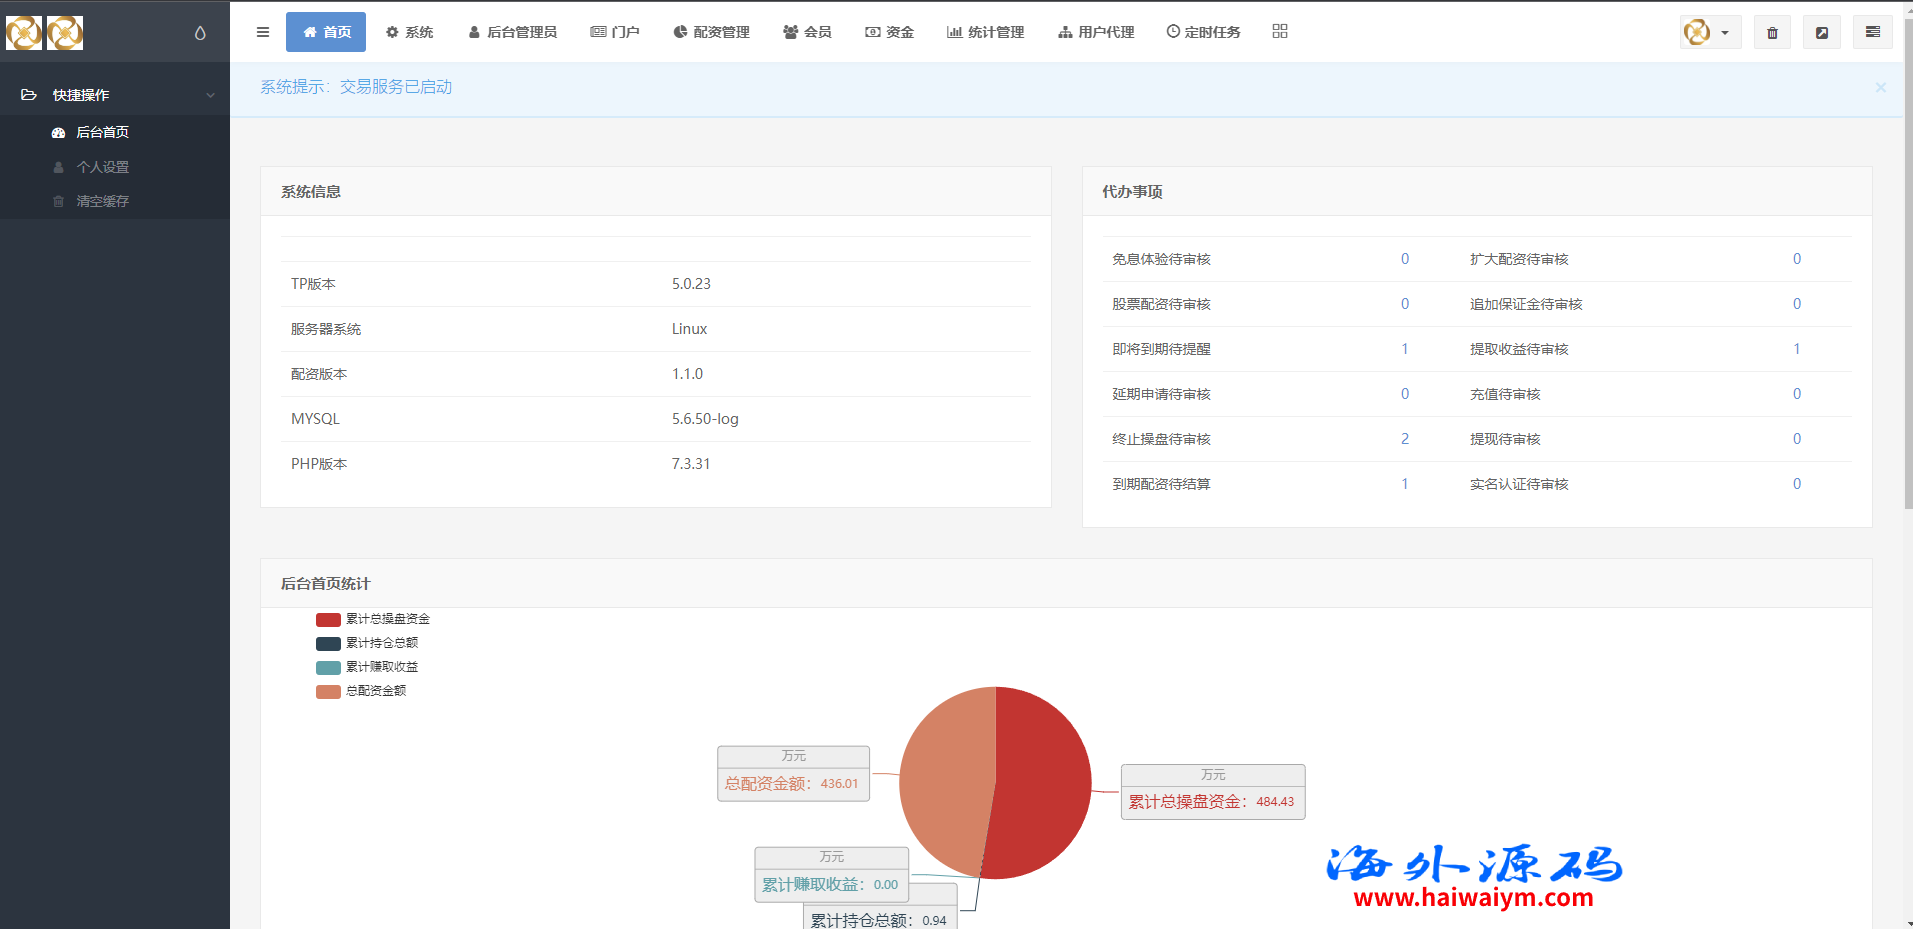
Task: Click 清空缓存 in the sidebar
Action: pyautogui.click(x=102, y=201)
